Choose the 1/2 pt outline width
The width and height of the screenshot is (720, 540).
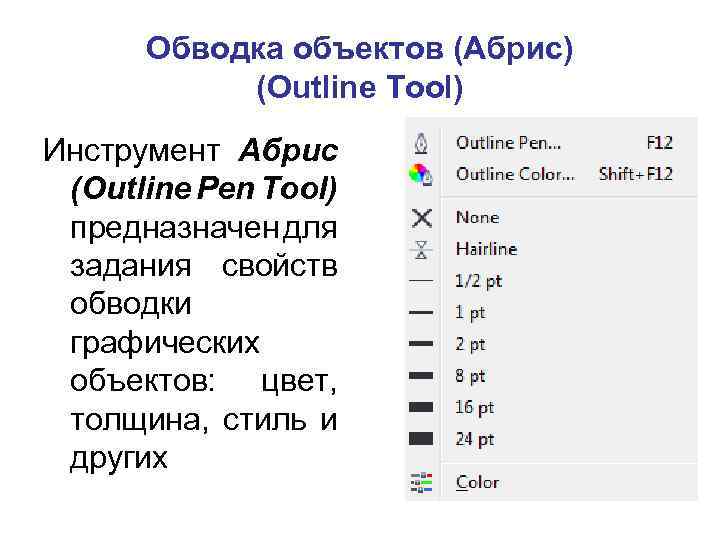[477, 281]
